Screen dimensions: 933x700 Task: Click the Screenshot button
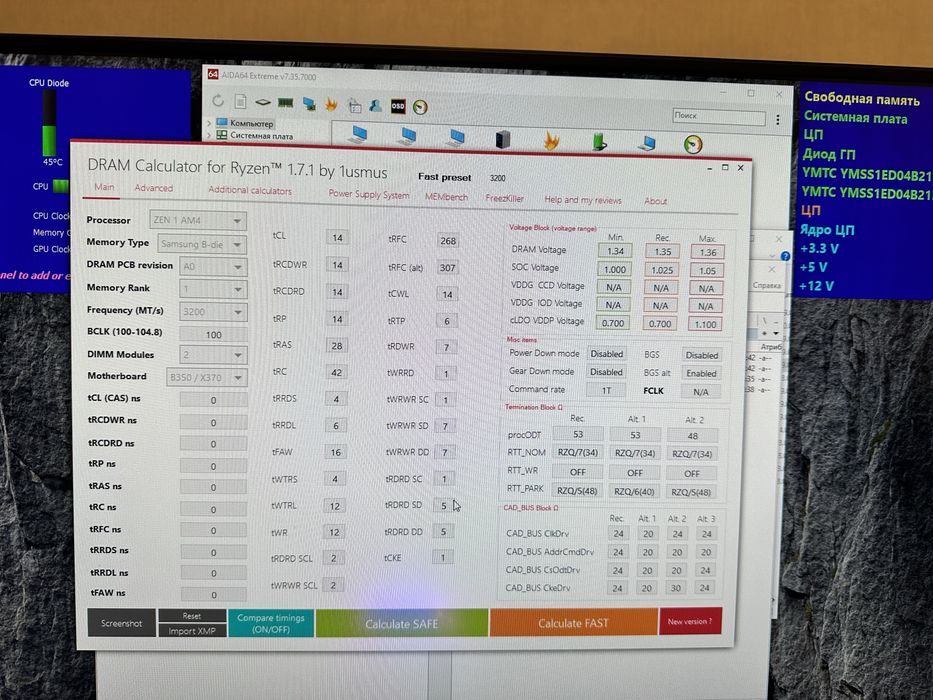[121, 623]
